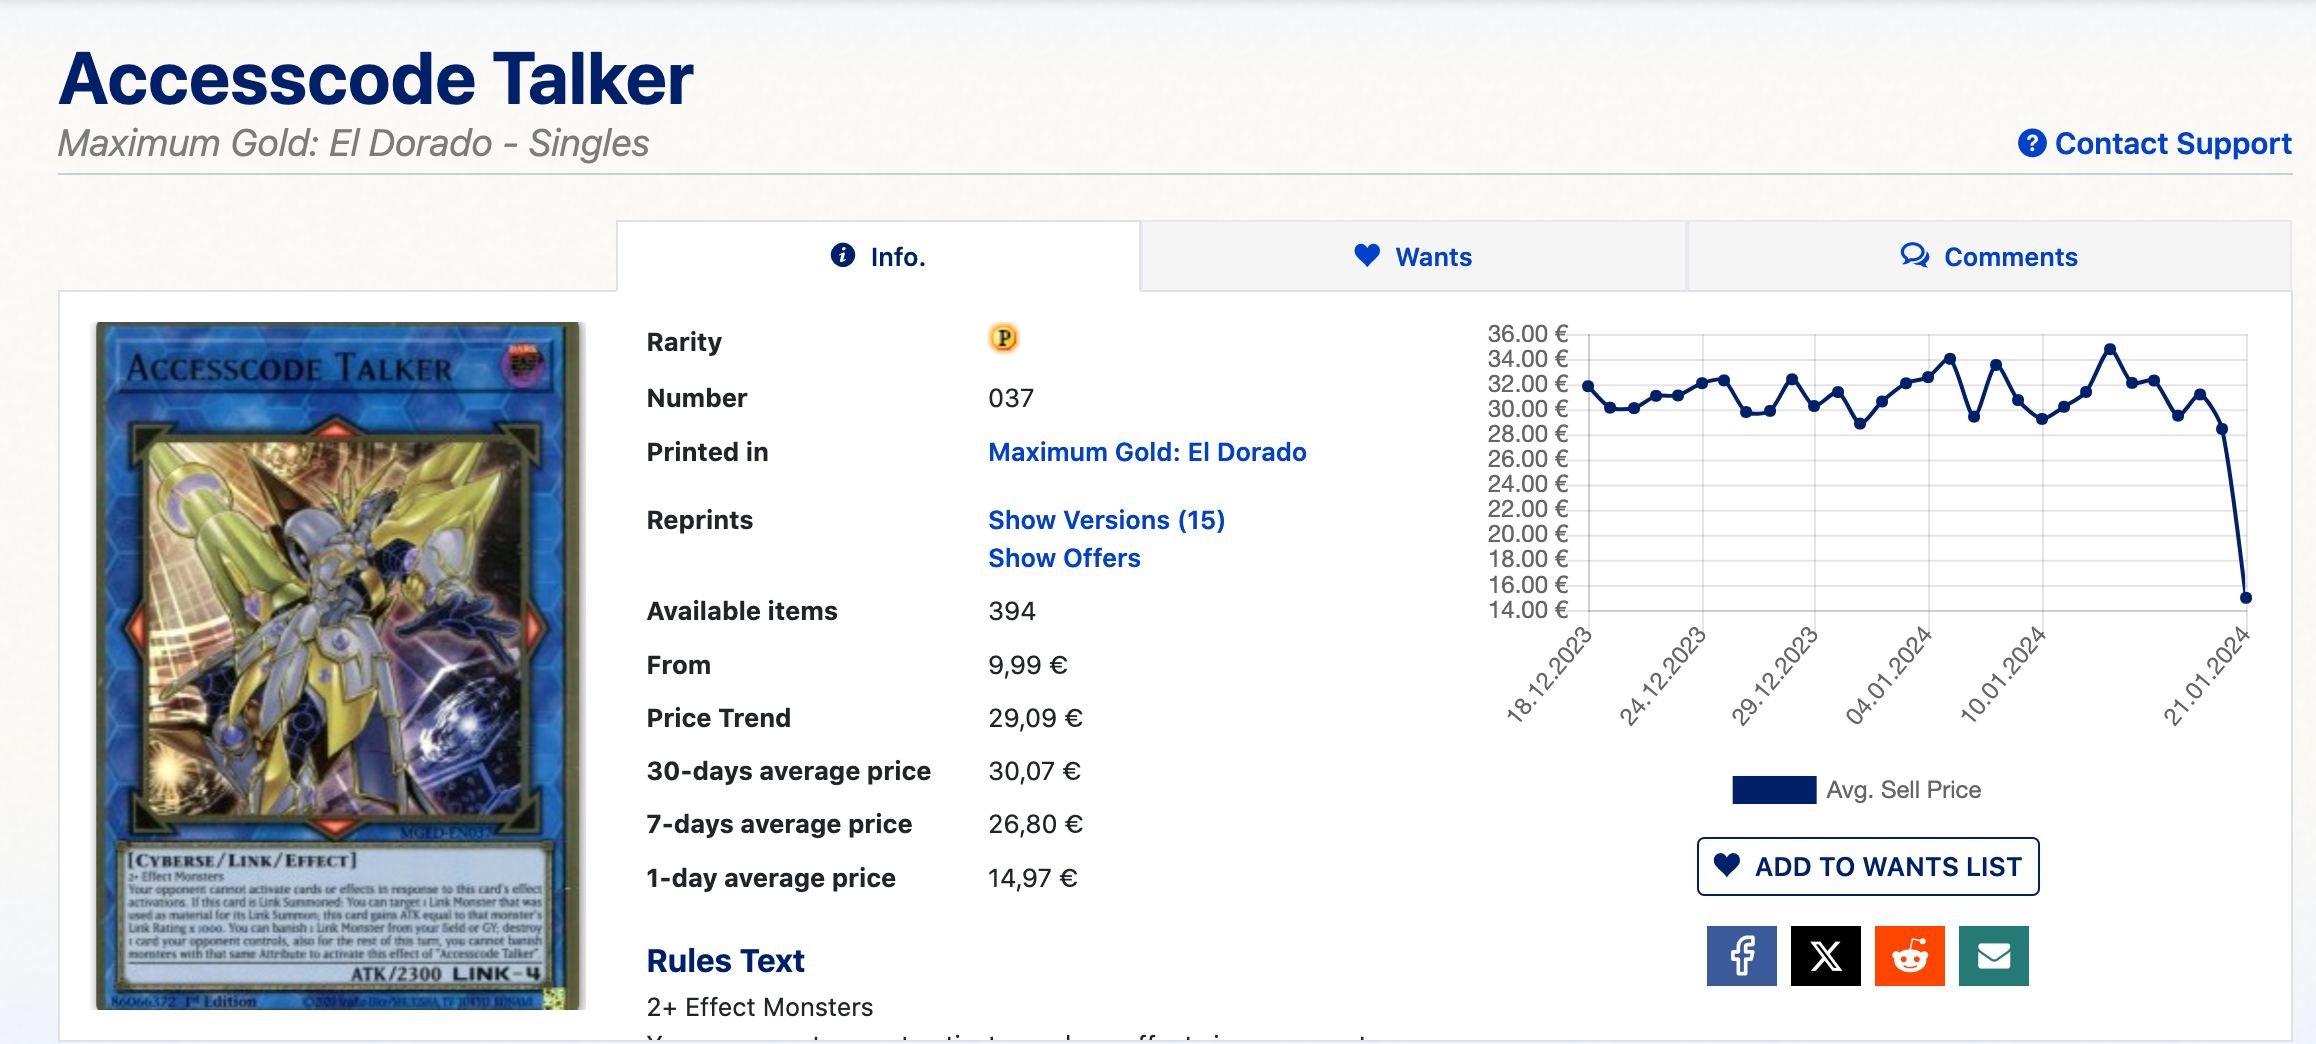The height and width of the screenshot is (1044, 2316).
Task: Share the card on Reddit
Action: pos(1909,956)
